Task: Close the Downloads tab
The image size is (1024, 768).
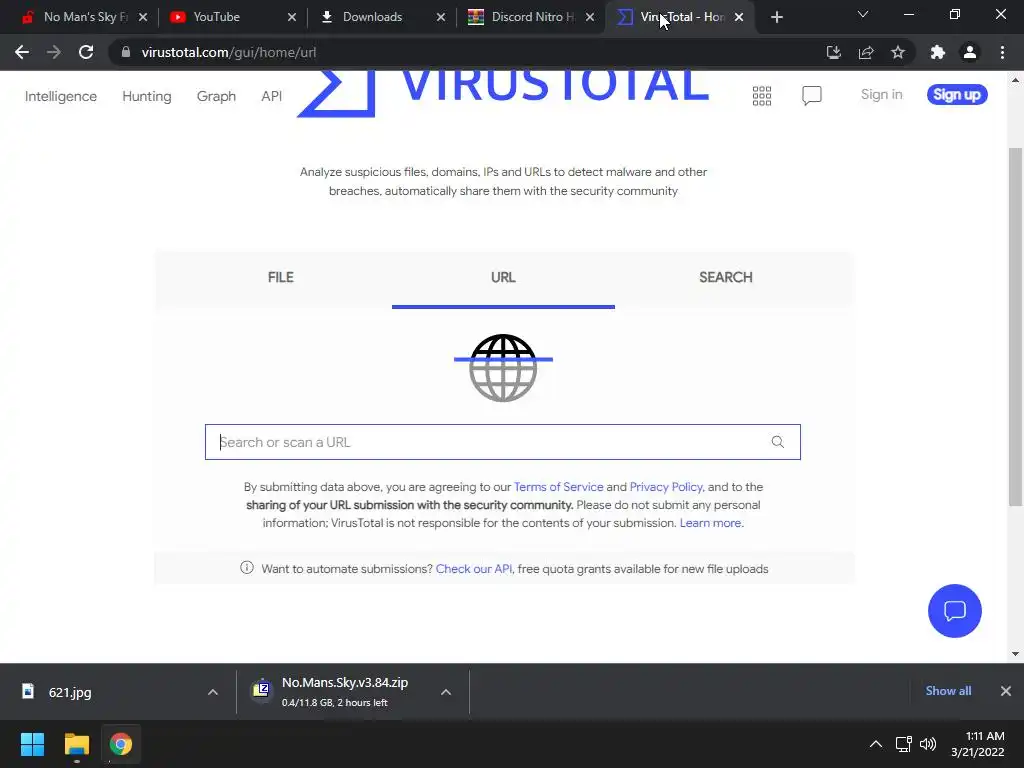Action: coord(441,17)
